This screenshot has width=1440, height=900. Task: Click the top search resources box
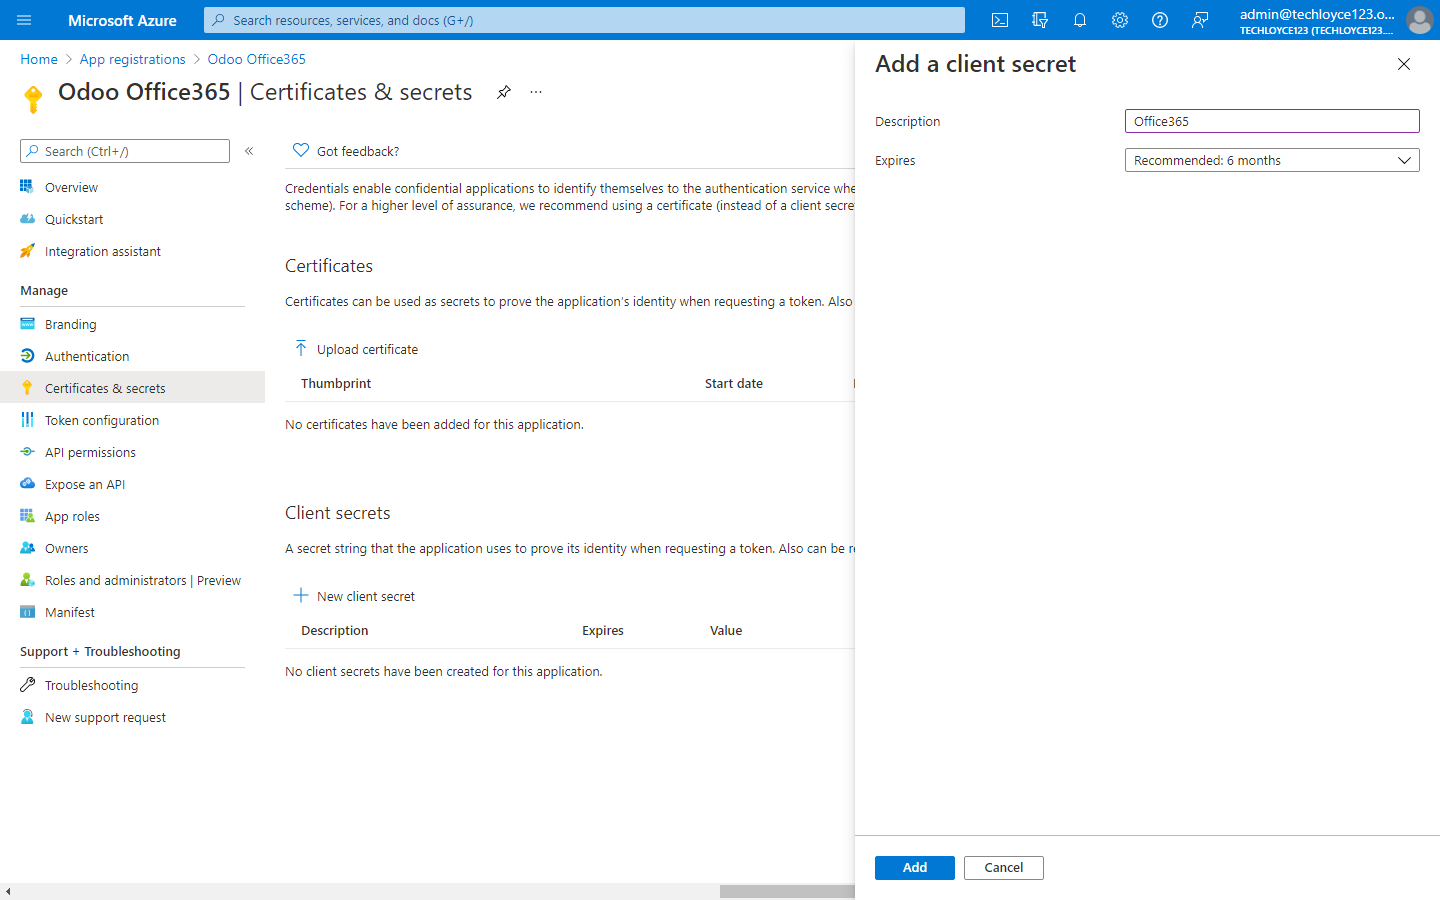coord(585,20)
